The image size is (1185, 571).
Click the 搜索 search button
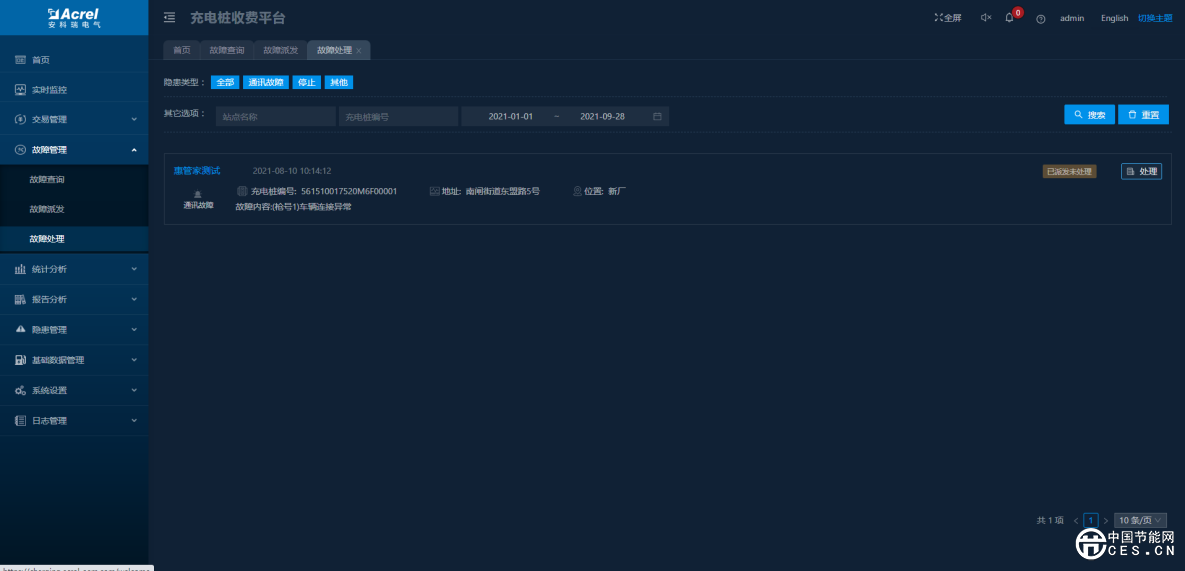[1089, 115]
